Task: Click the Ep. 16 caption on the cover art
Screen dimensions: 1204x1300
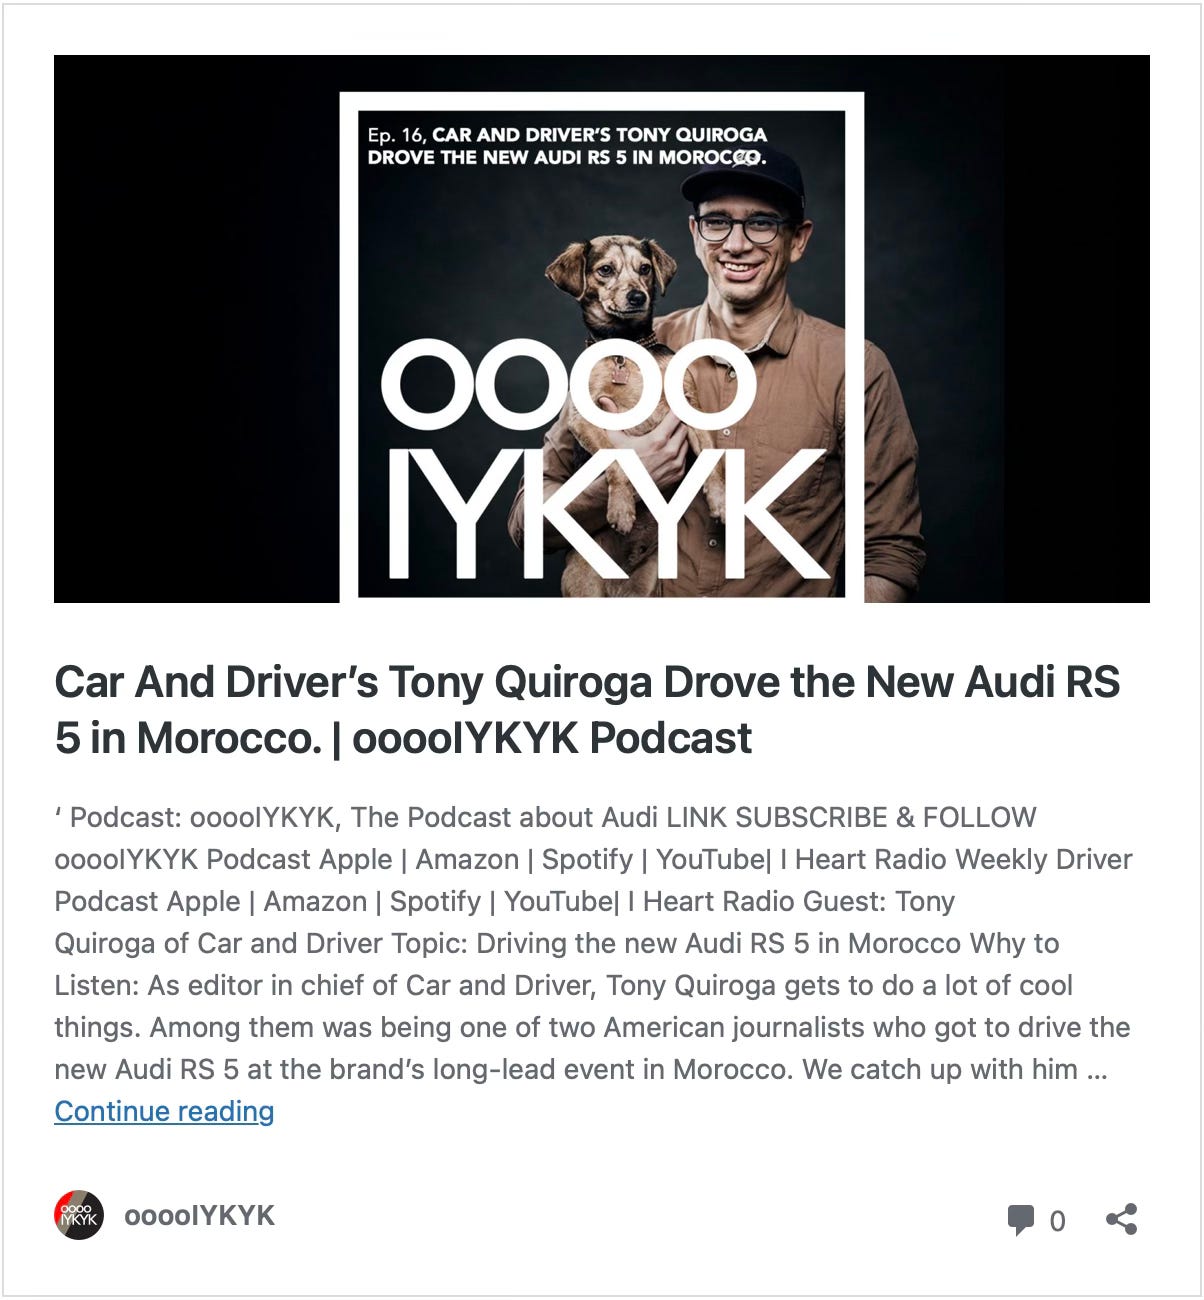Action: click(x=567, y=146)
